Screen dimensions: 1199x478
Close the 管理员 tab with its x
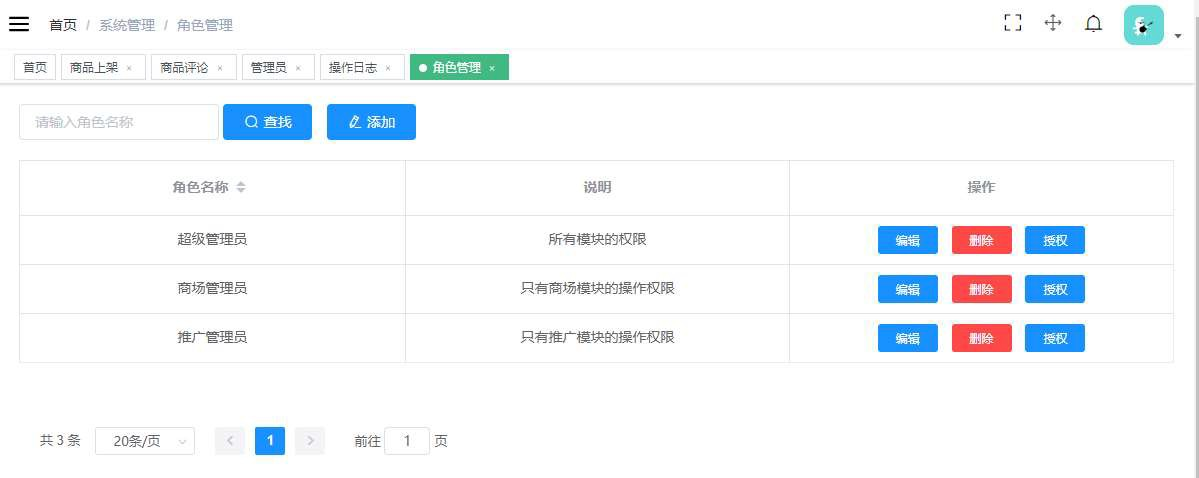297,68
